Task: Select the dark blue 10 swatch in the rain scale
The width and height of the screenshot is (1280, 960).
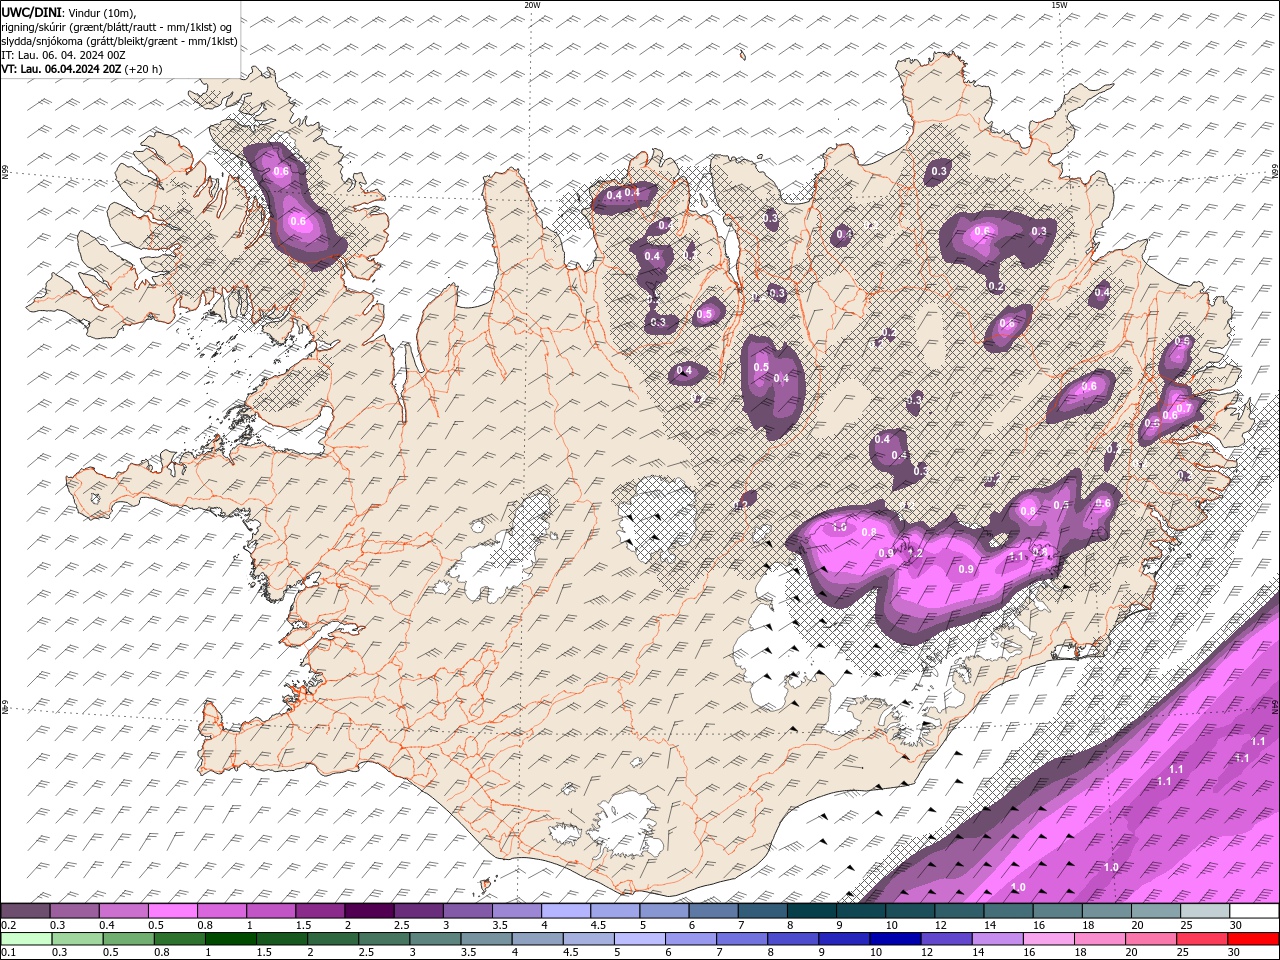Action: pos(895,939)
